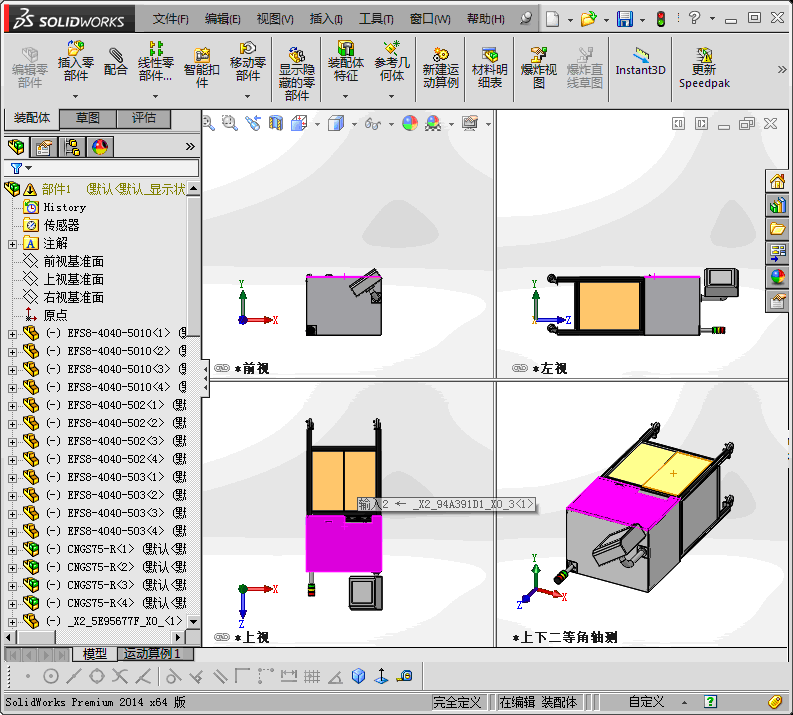Select 原点 in feature tree
793x715 pixels.
(x=55, y=316)
